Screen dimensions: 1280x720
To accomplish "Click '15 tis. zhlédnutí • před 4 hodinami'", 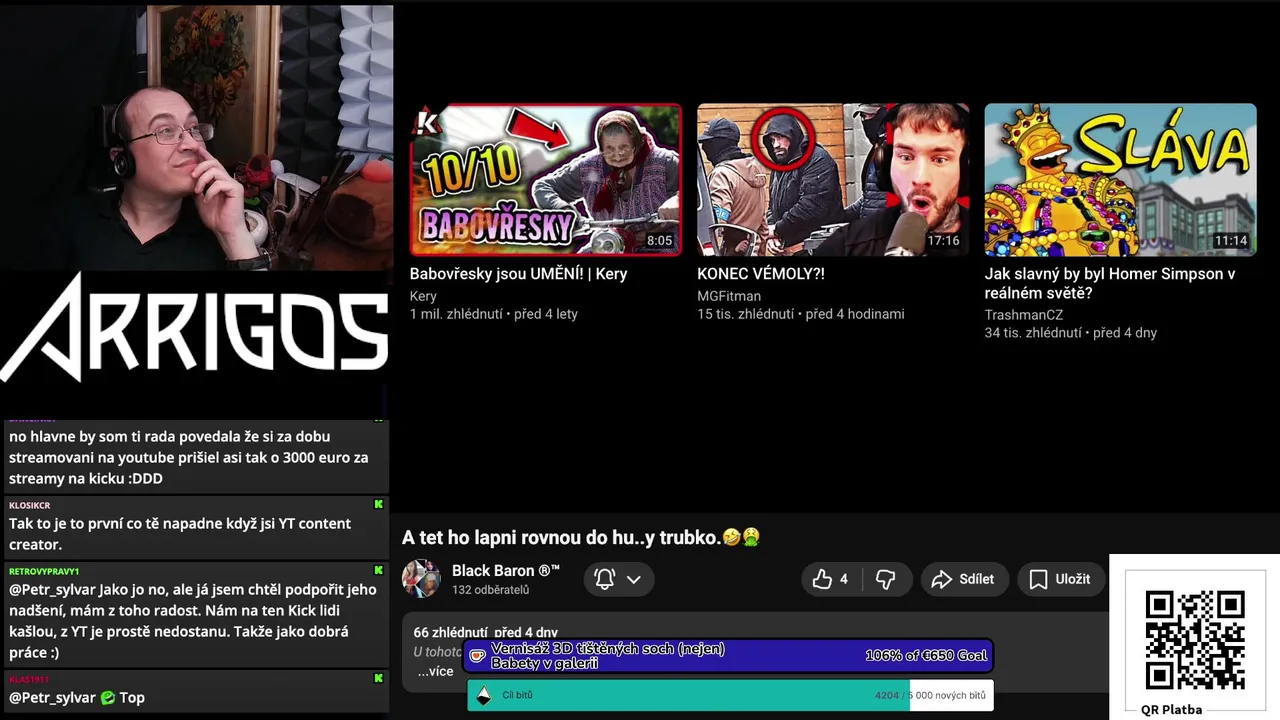I will click(801, 314).
